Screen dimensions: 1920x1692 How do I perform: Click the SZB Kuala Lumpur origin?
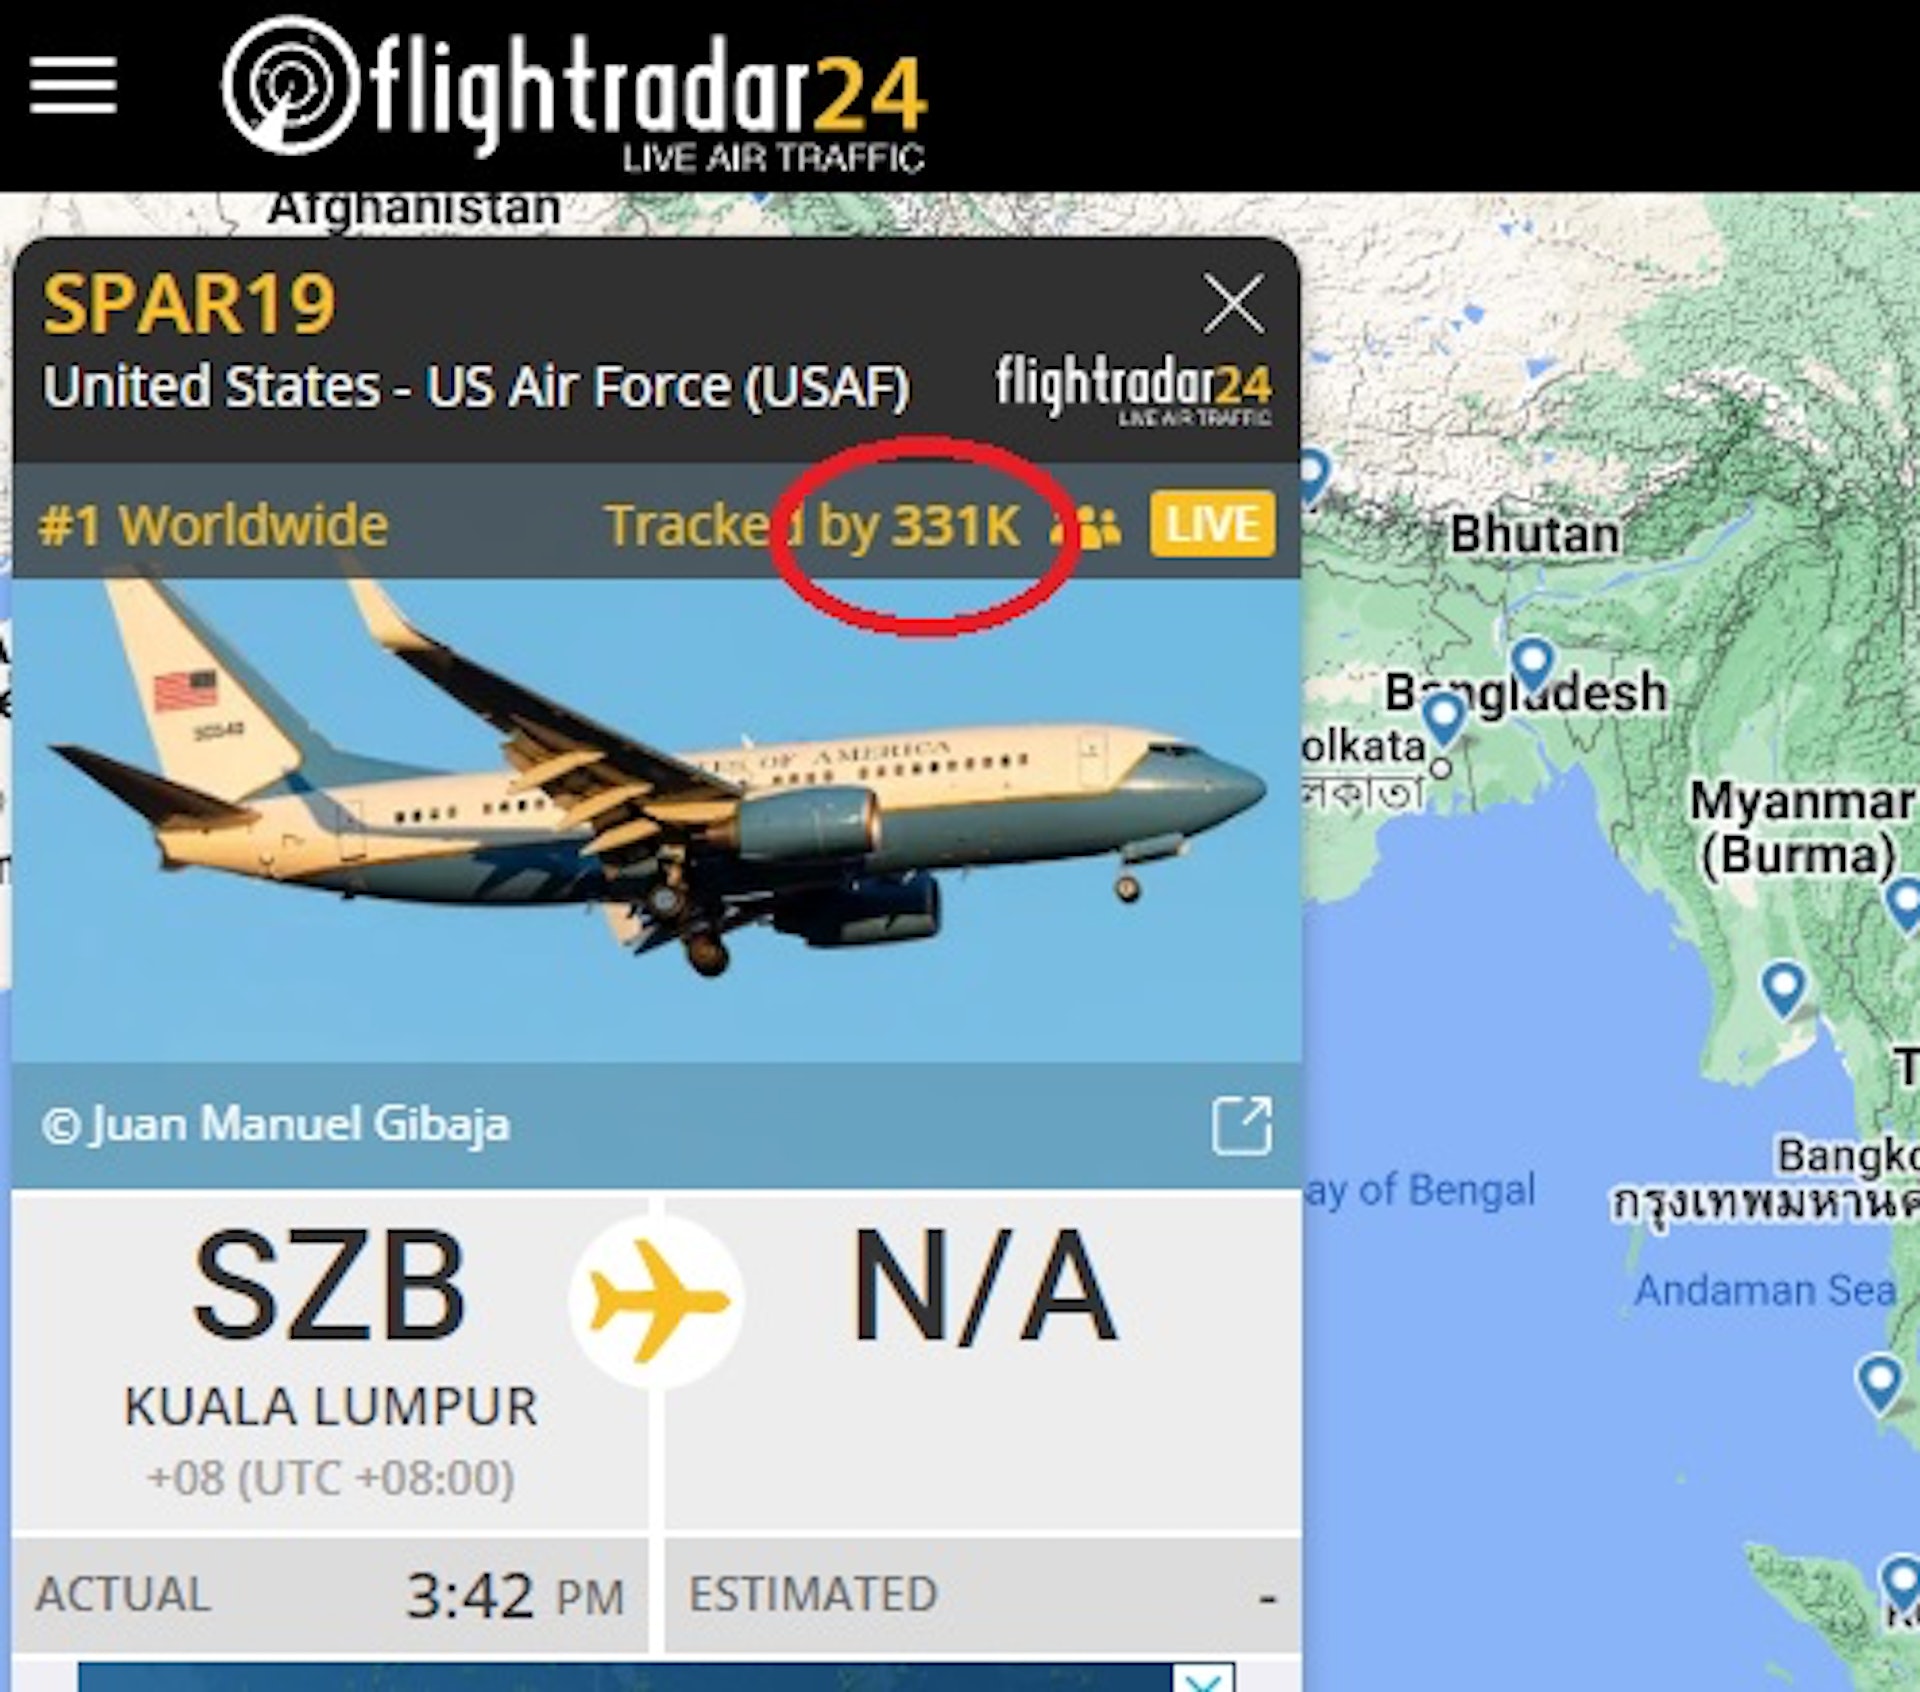(x=330, y=1361)
